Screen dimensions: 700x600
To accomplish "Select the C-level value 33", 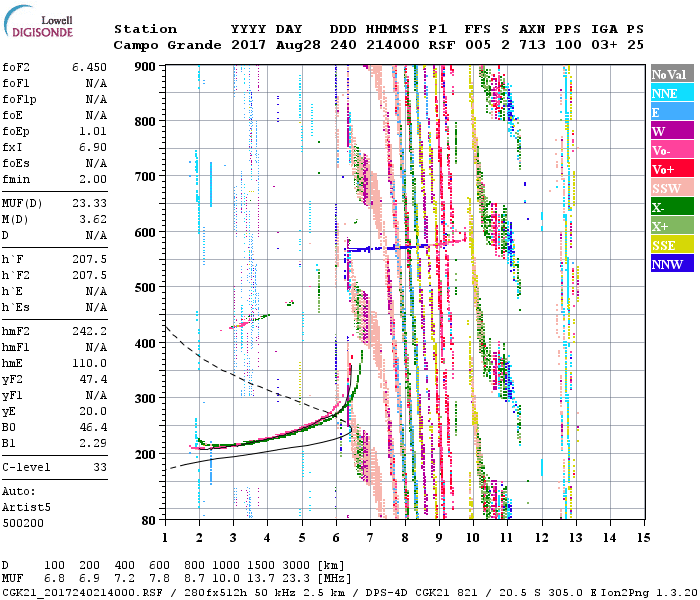I will tap(100, 467).
